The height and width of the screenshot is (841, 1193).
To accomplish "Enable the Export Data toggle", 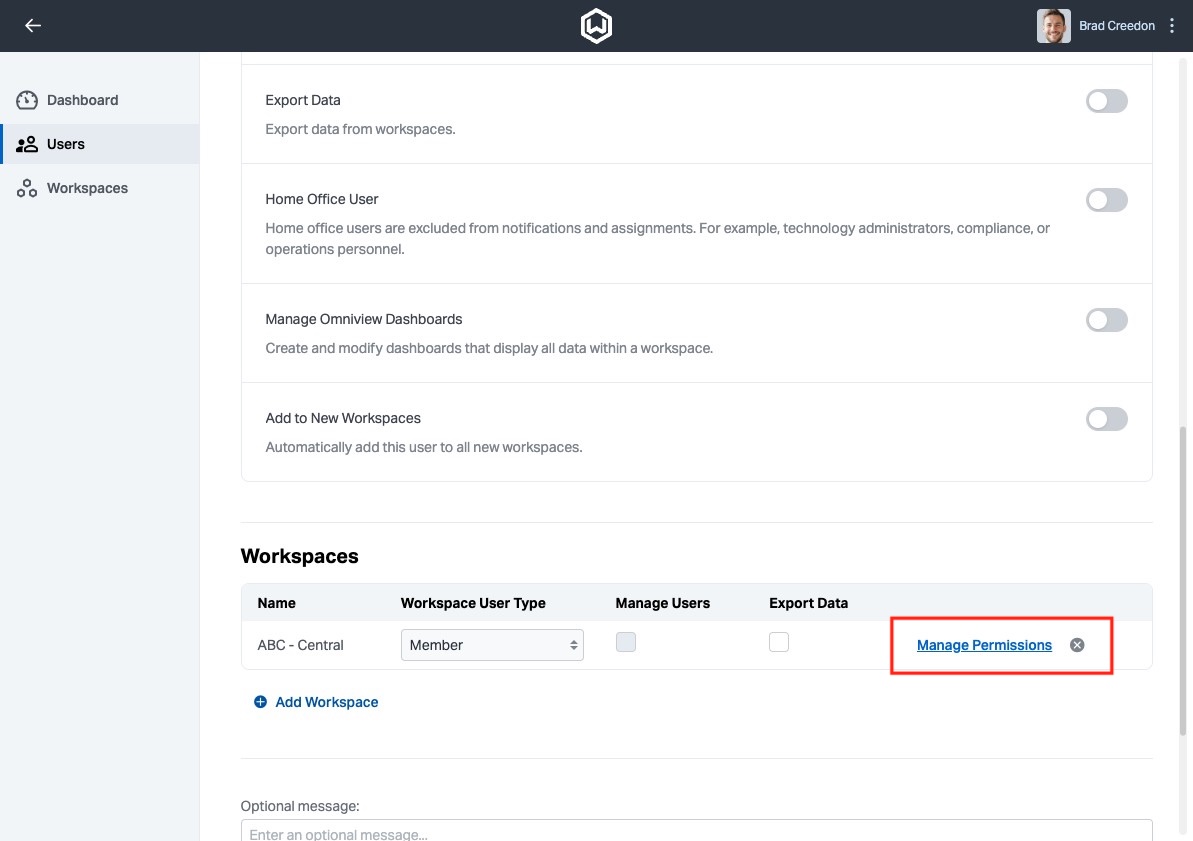I will pyautogui.click(x=1106, y=101).
